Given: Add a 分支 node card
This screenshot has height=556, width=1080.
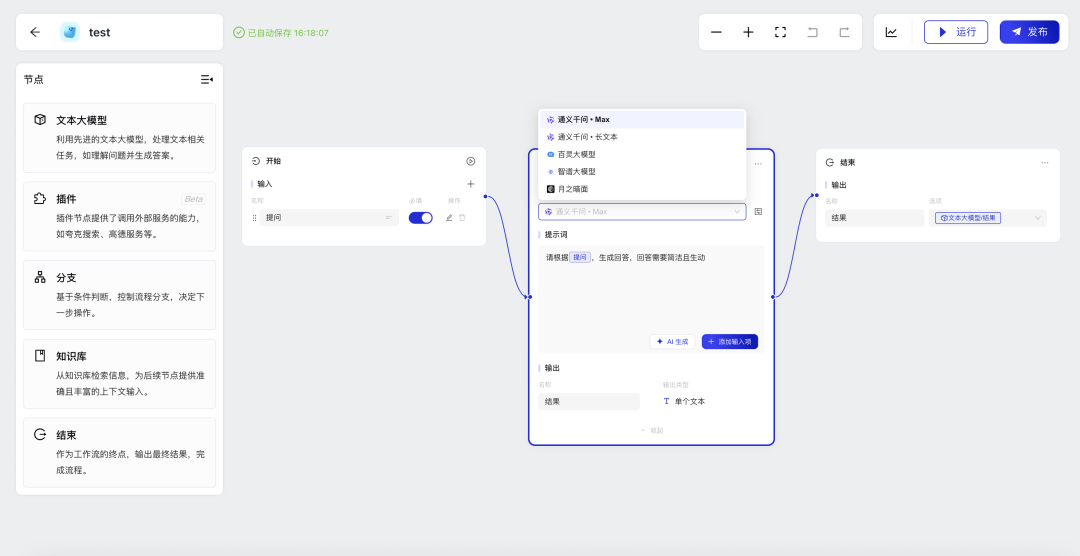Looking at the screenshot, I should pyautogui.click(x=120, y=295).
